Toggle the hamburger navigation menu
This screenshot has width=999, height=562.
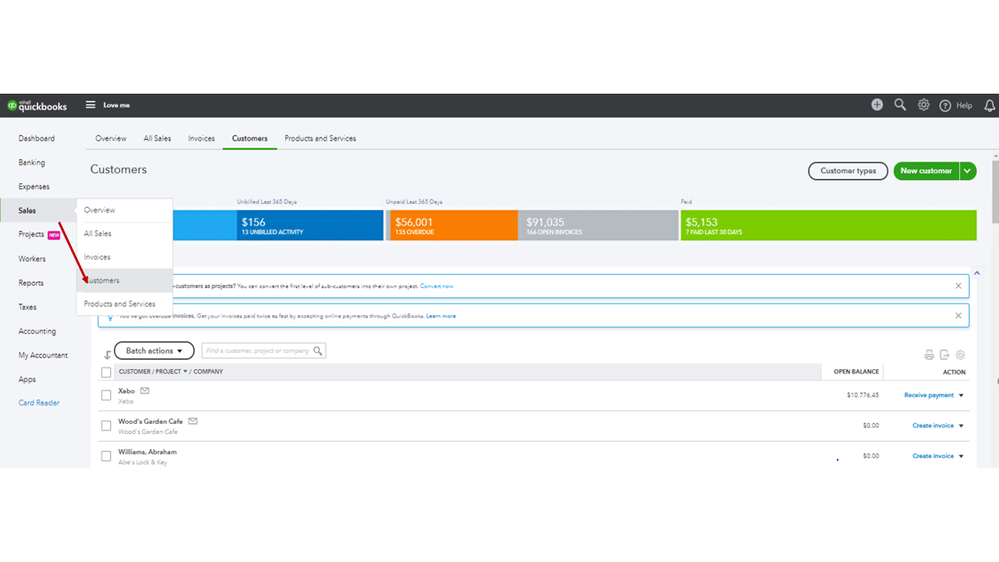pyautogui.click(x=90, y=105)
